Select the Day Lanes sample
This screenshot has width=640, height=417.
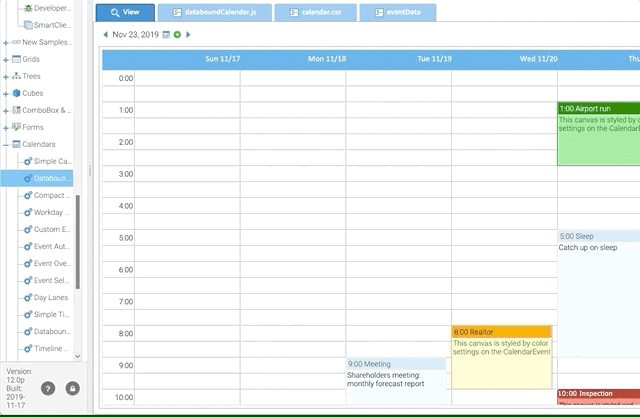click(x=51, y=297)
